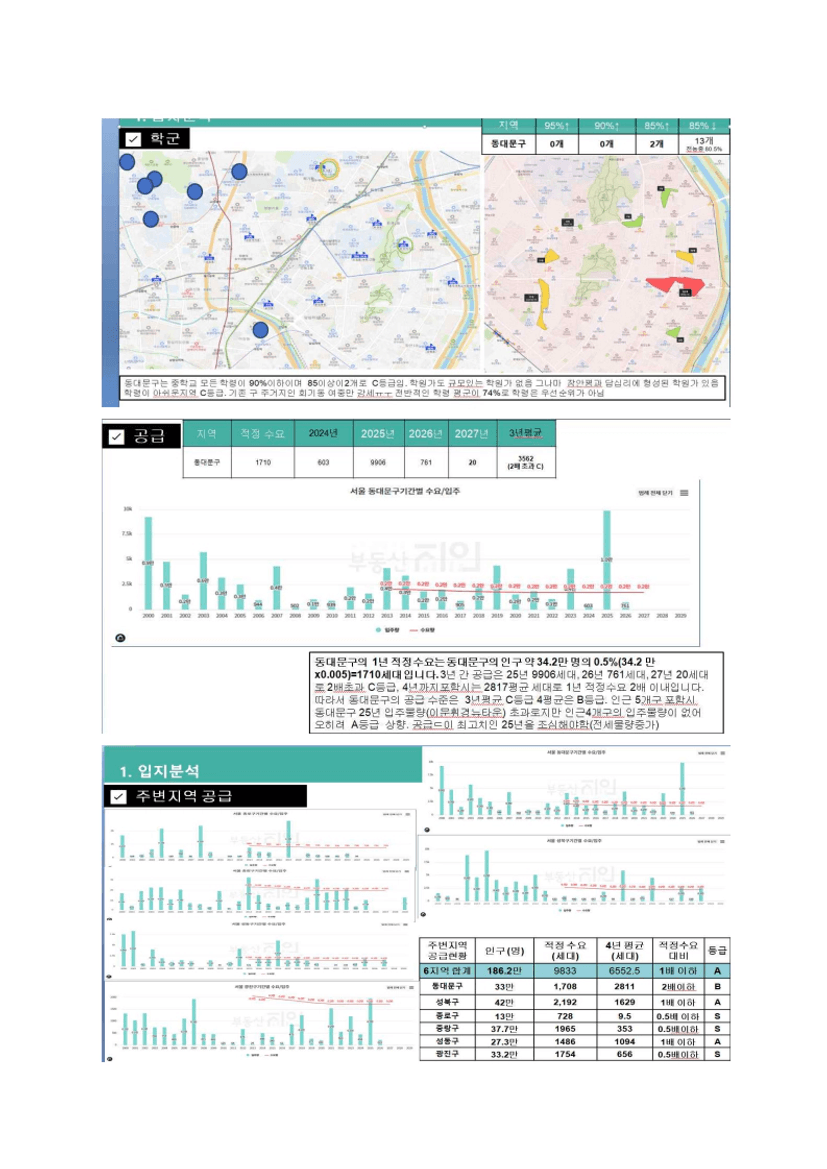Click the 2배이하 cell in the 동대문구 row
Image resolution: width=827 pixels, height=1169 pixels.
(x=679, y=986)
